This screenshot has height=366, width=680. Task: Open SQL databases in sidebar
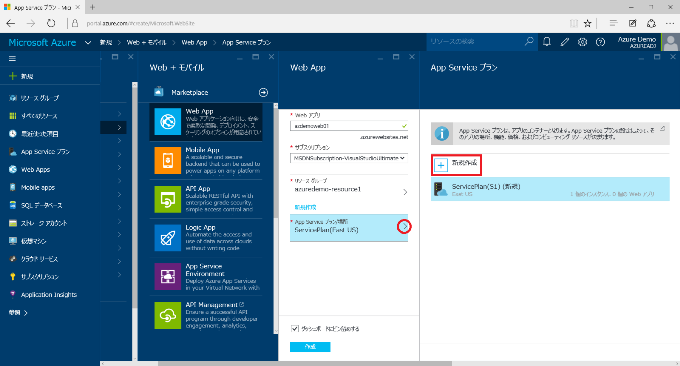41,205
